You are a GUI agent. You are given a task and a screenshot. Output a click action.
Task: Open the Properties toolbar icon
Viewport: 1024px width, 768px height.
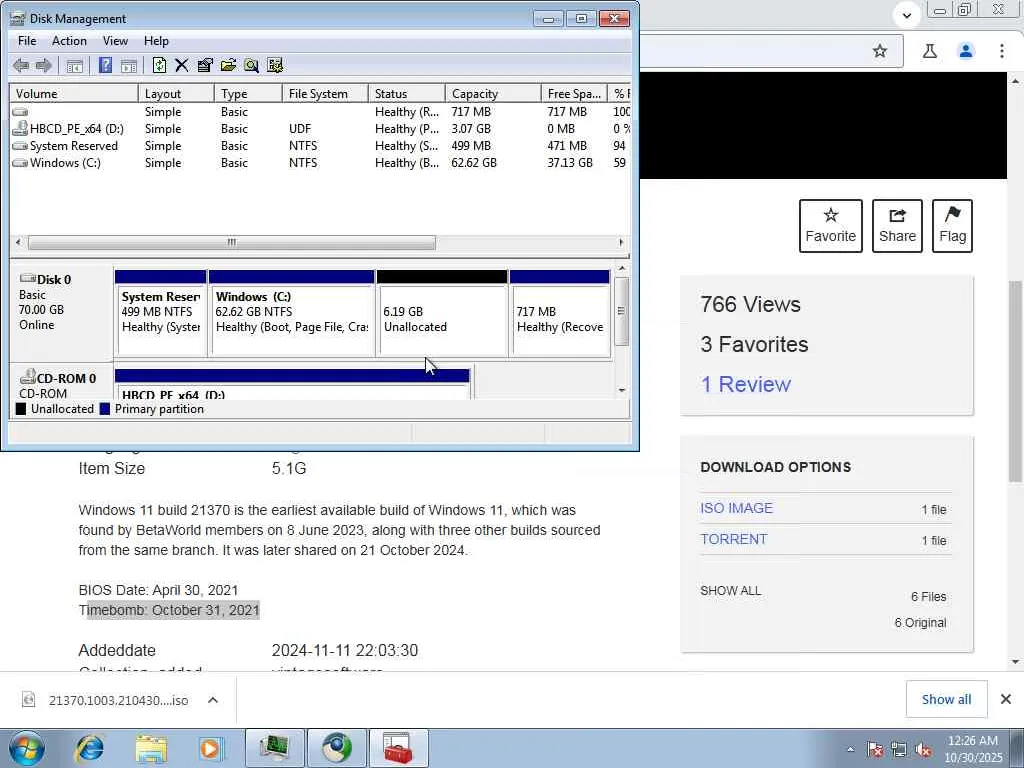coord(205,65)
